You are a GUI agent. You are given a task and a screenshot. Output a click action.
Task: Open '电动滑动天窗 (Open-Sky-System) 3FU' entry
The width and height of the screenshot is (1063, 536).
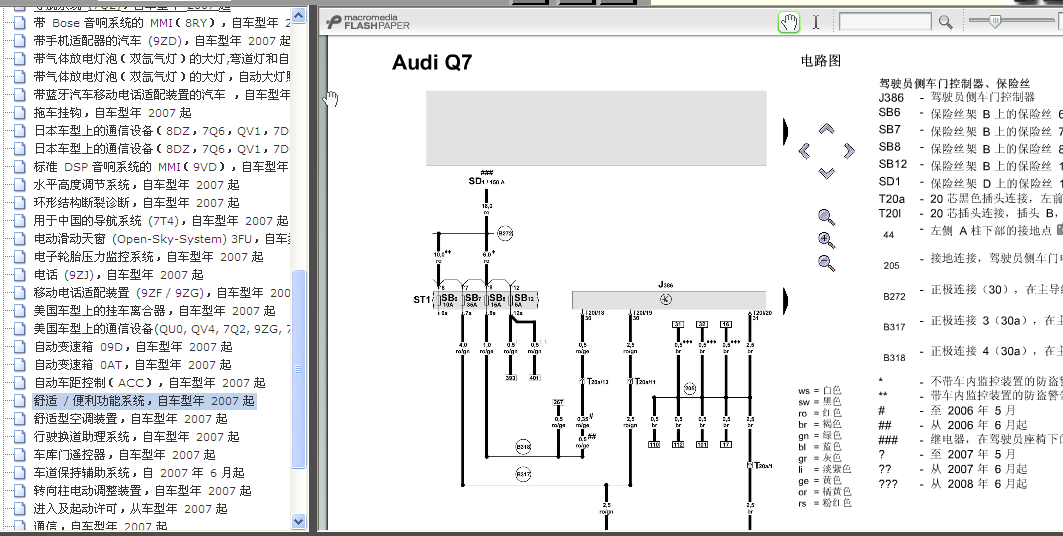tap(161, 239)
